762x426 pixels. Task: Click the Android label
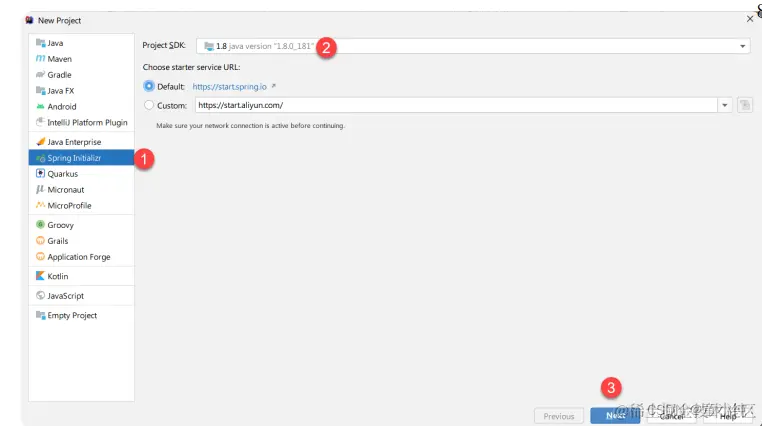[x=62, y=106]
